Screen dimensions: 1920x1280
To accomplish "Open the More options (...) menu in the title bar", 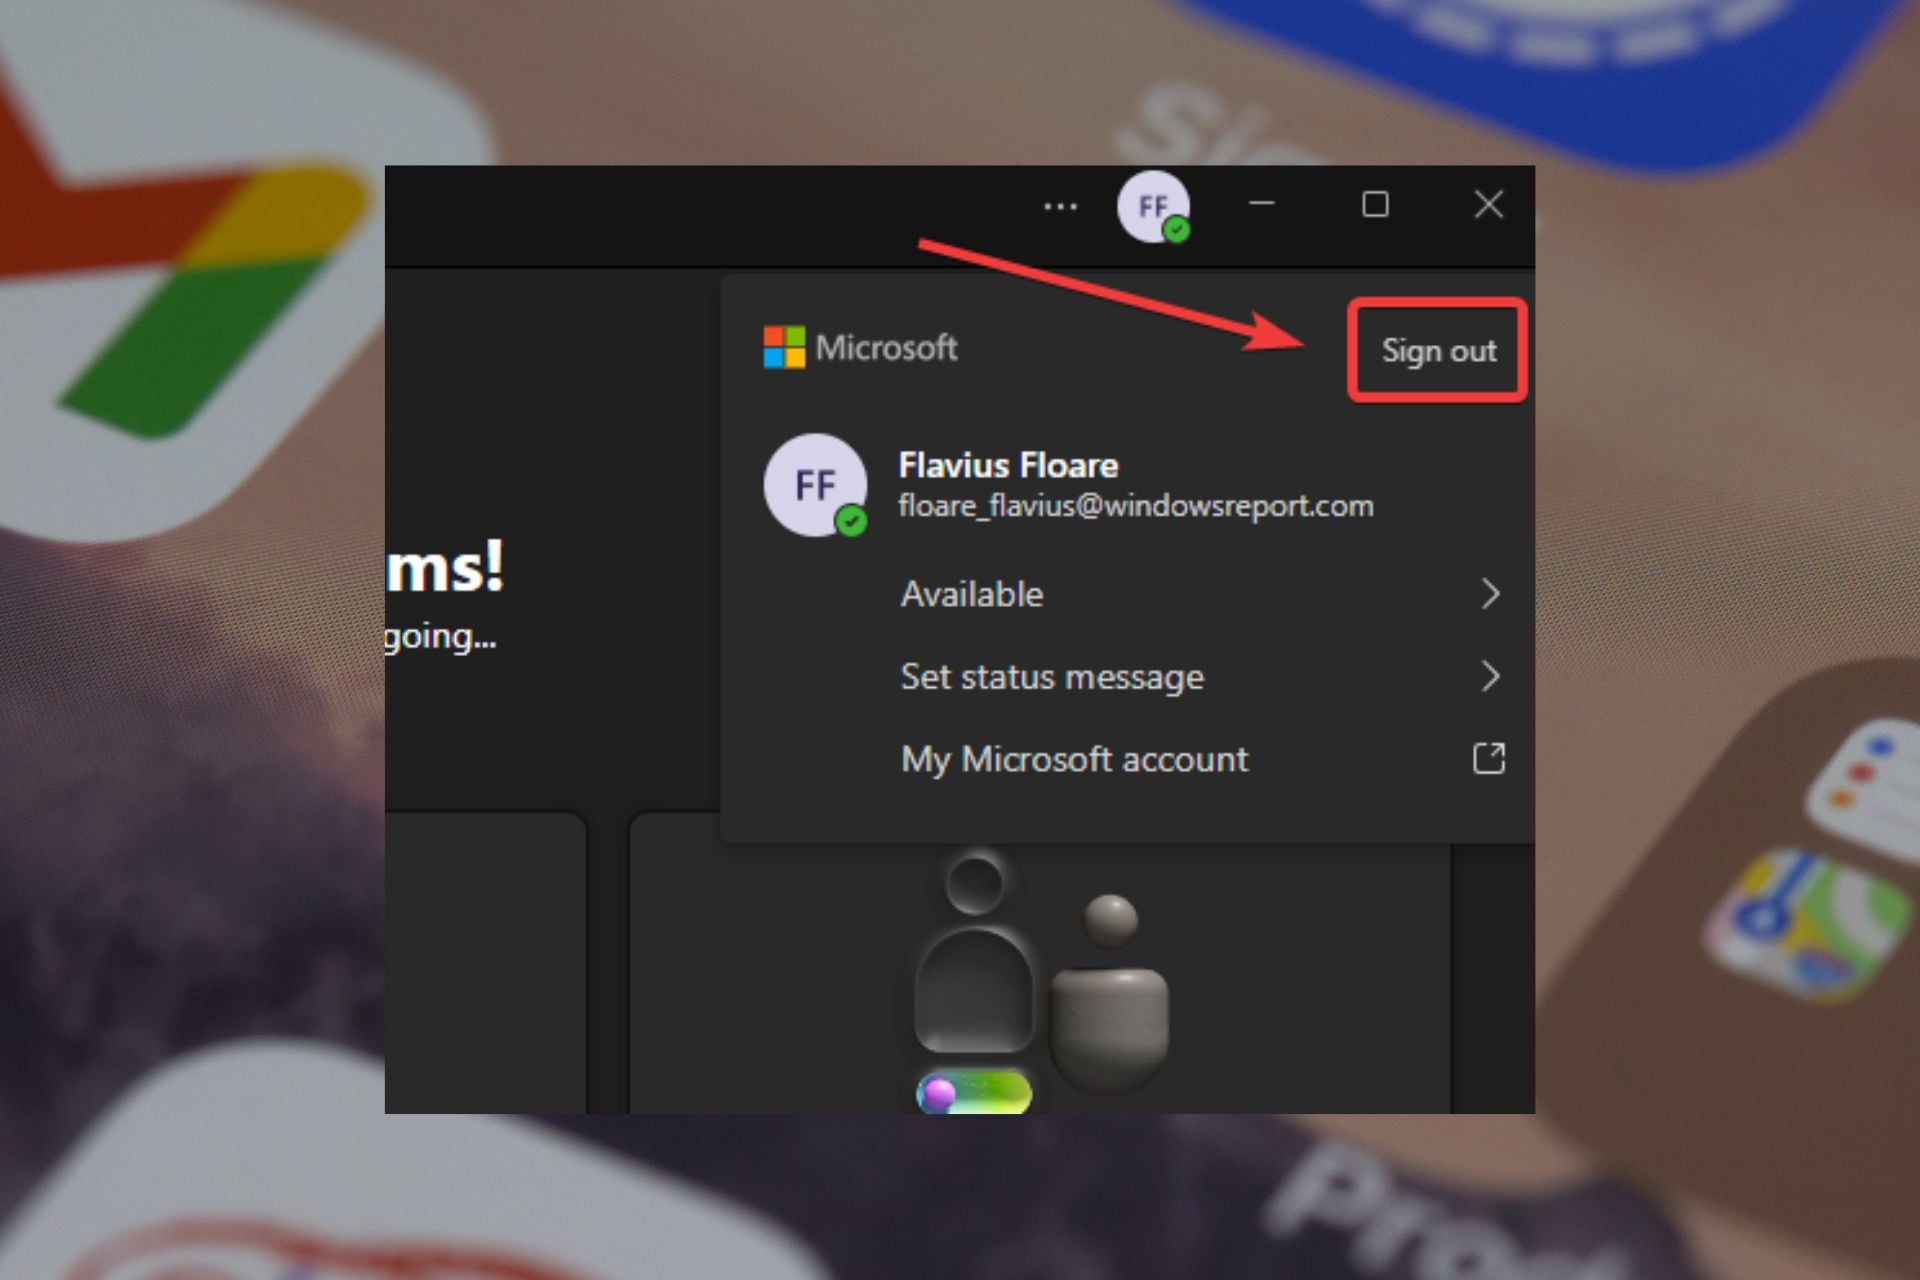I will pyautogui.click(x=1060, y=205).
